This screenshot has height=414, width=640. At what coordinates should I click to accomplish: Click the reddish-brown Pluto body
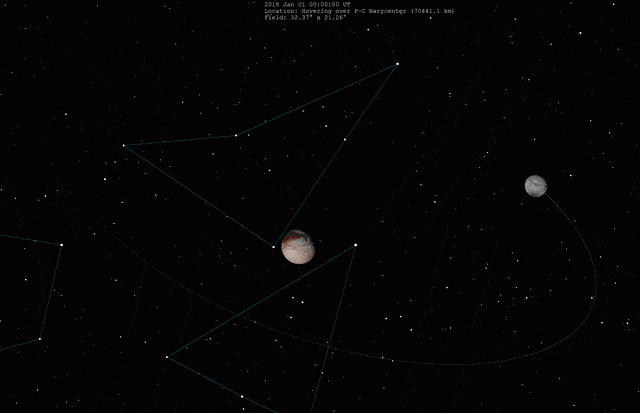click(x=297, y=246)
